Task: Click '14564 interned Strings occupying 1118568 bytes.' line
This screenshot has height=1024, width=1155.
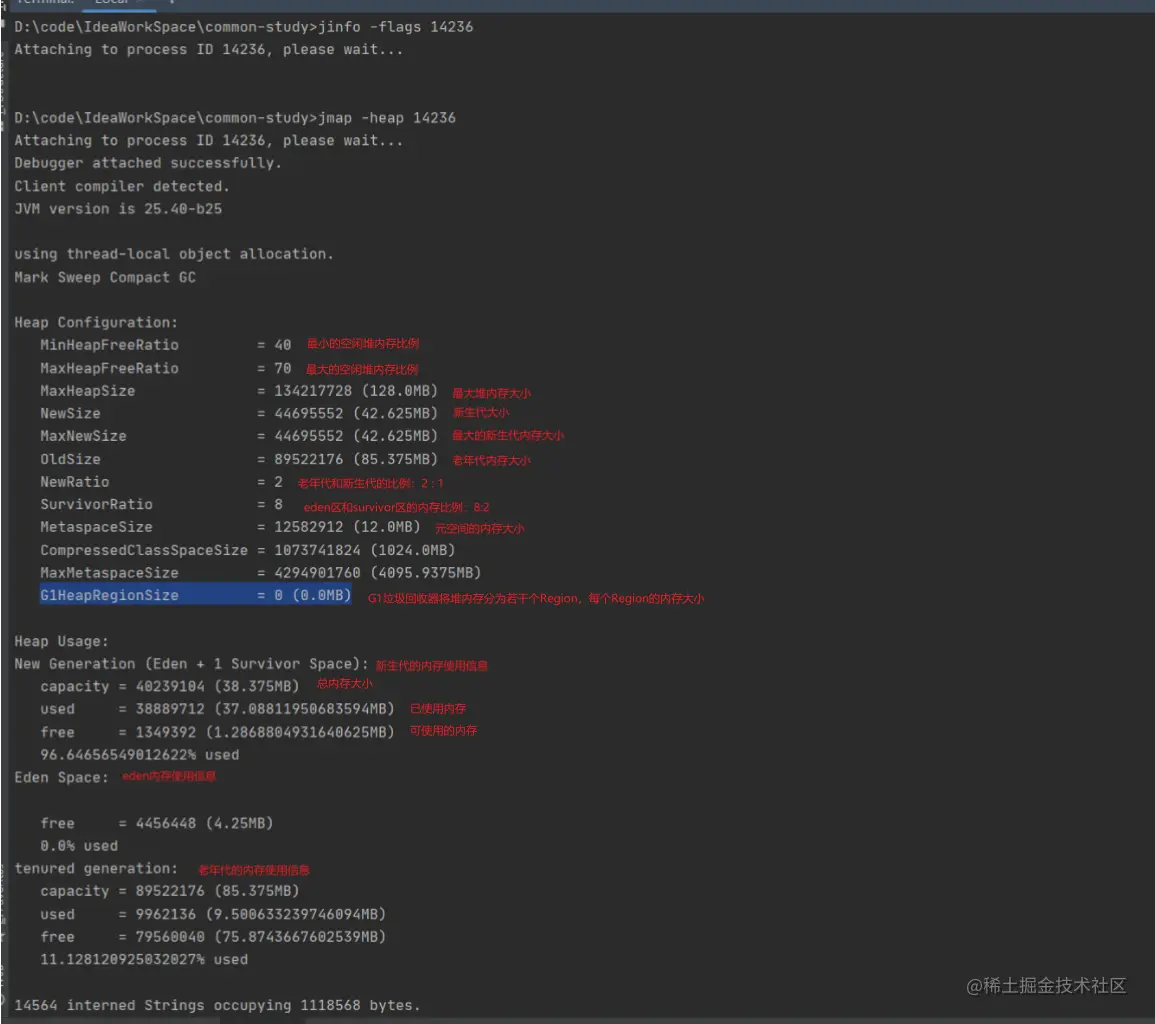Action: click(x=217, y=1006)
